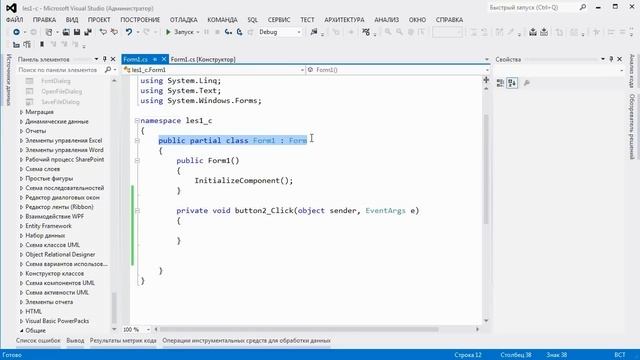This screenshot has height=360, width=640.
Task: Expand Элементы управления Excel group
Action: coord(21,140)
